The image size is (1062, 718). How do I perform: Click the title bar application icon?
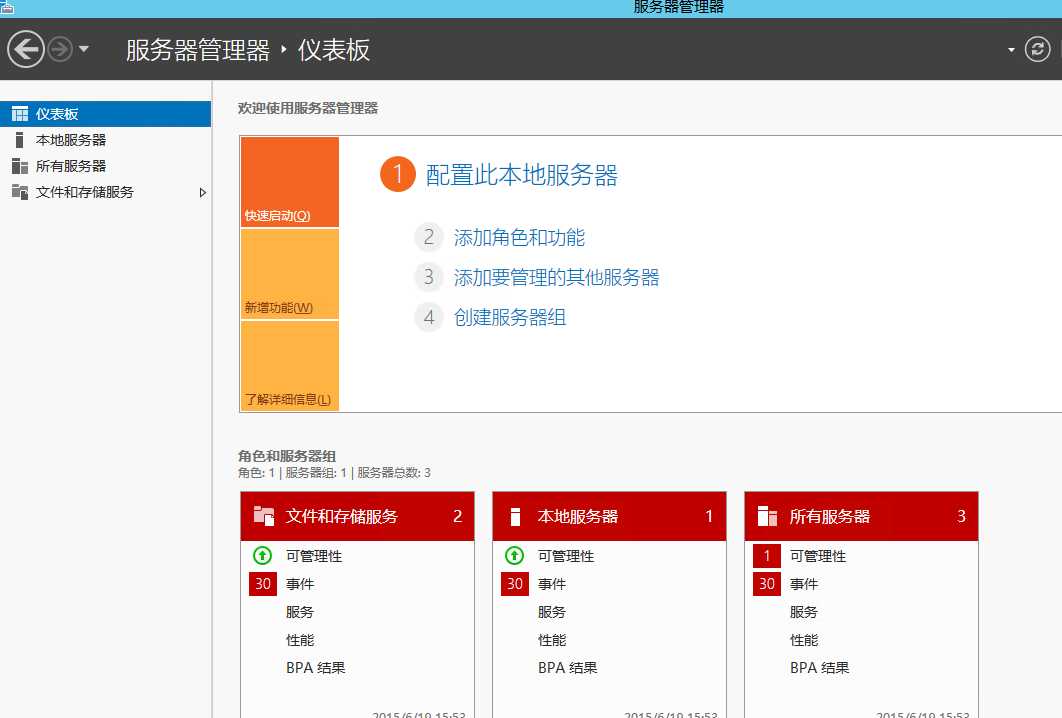tap(7, 7)
